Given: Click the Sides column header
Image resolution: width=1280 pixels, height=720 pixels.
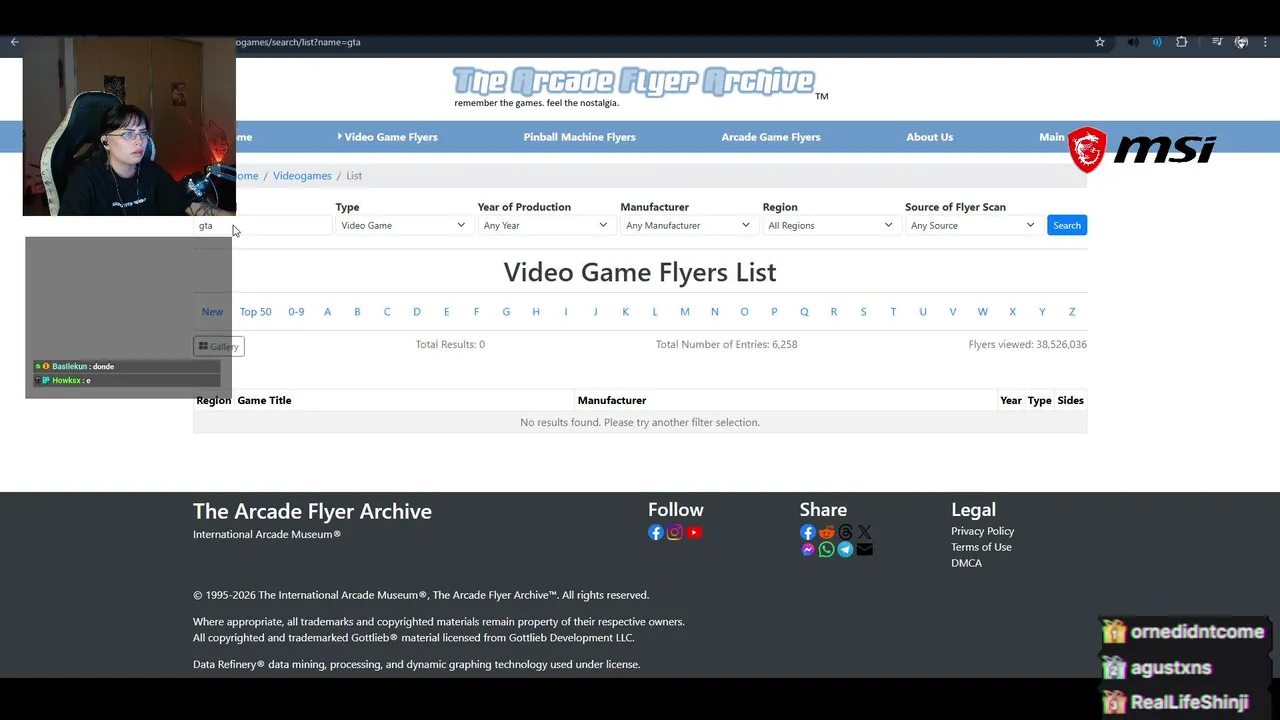Looking at the screenshot, I should point(1070,400).
